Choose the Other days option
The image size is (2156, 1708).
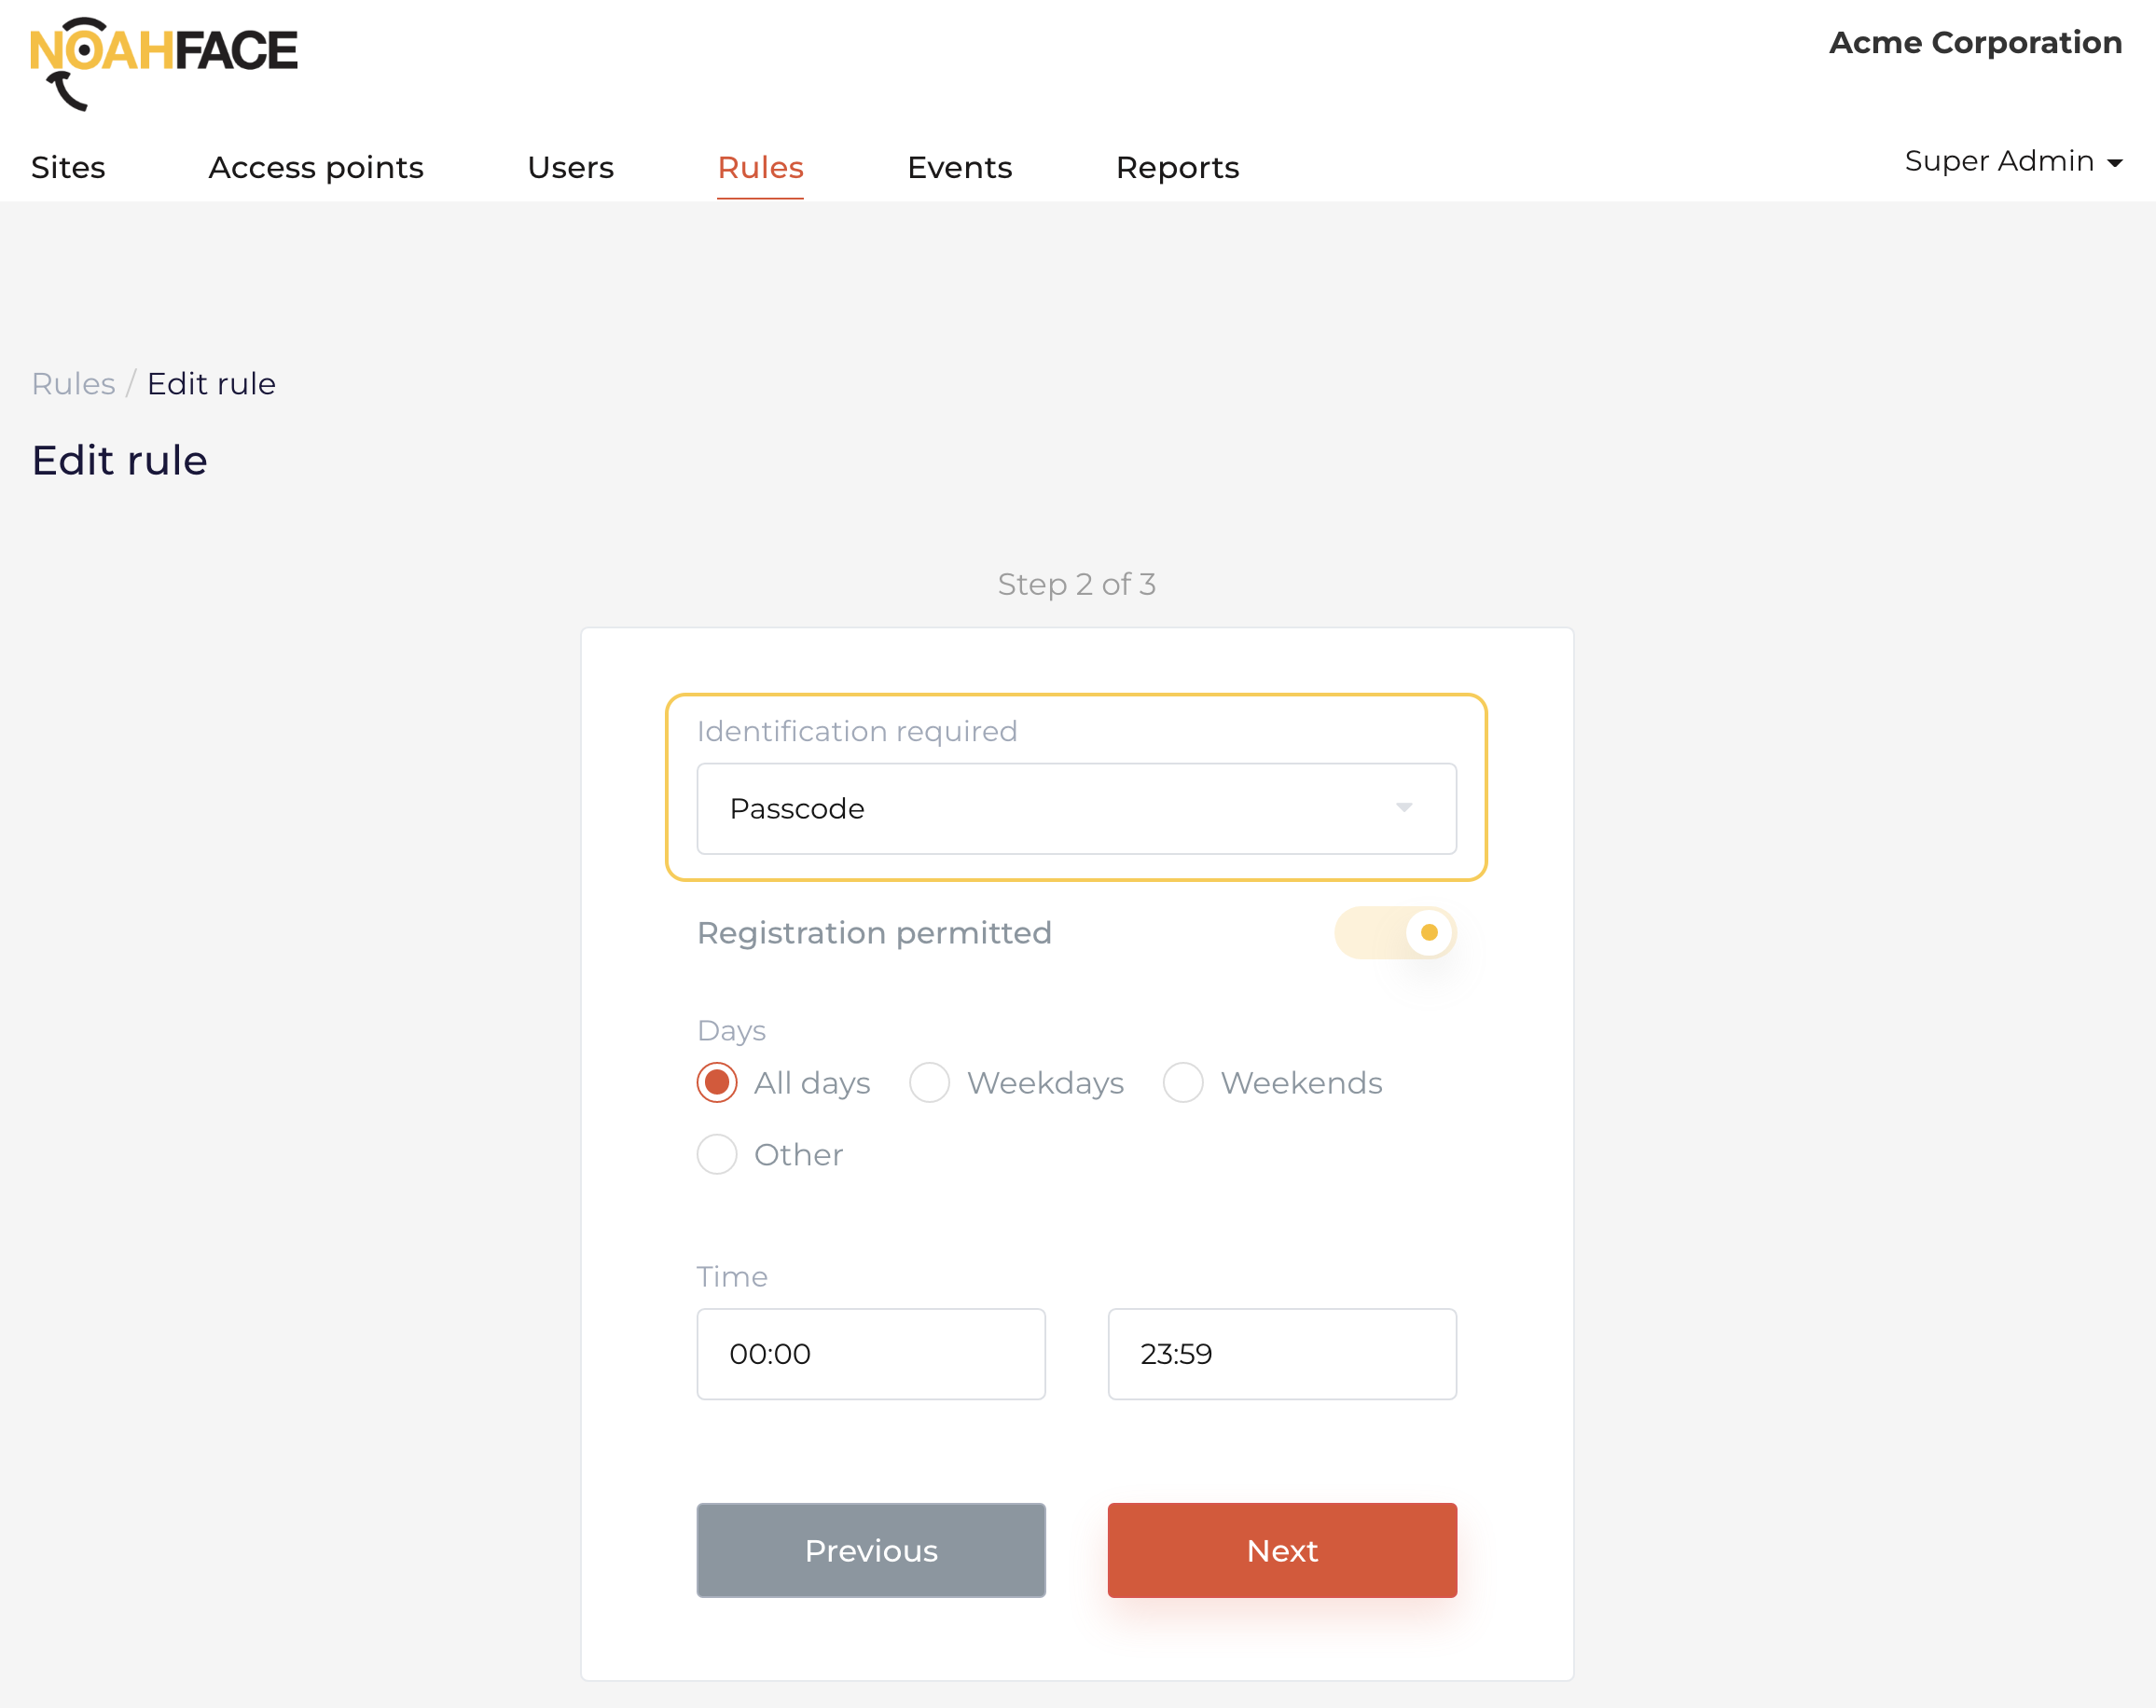716,1154
